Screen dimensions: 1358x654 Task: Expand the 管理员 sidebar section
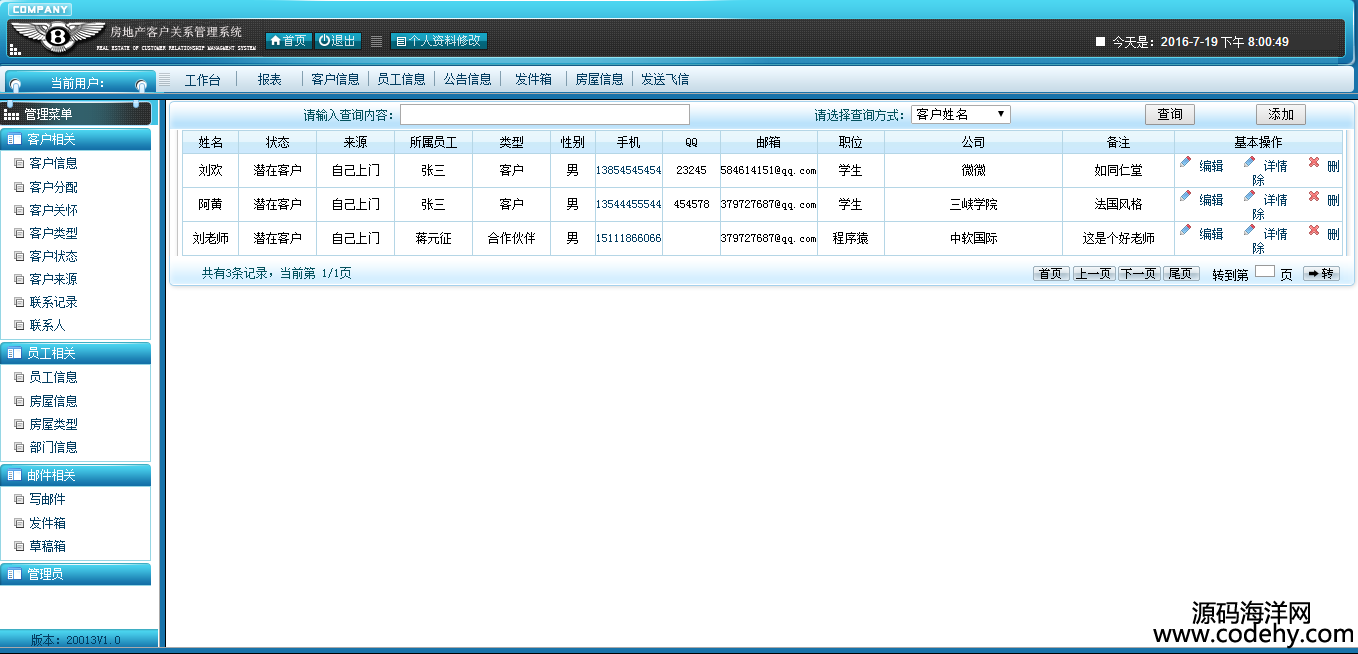pos(76,574)
